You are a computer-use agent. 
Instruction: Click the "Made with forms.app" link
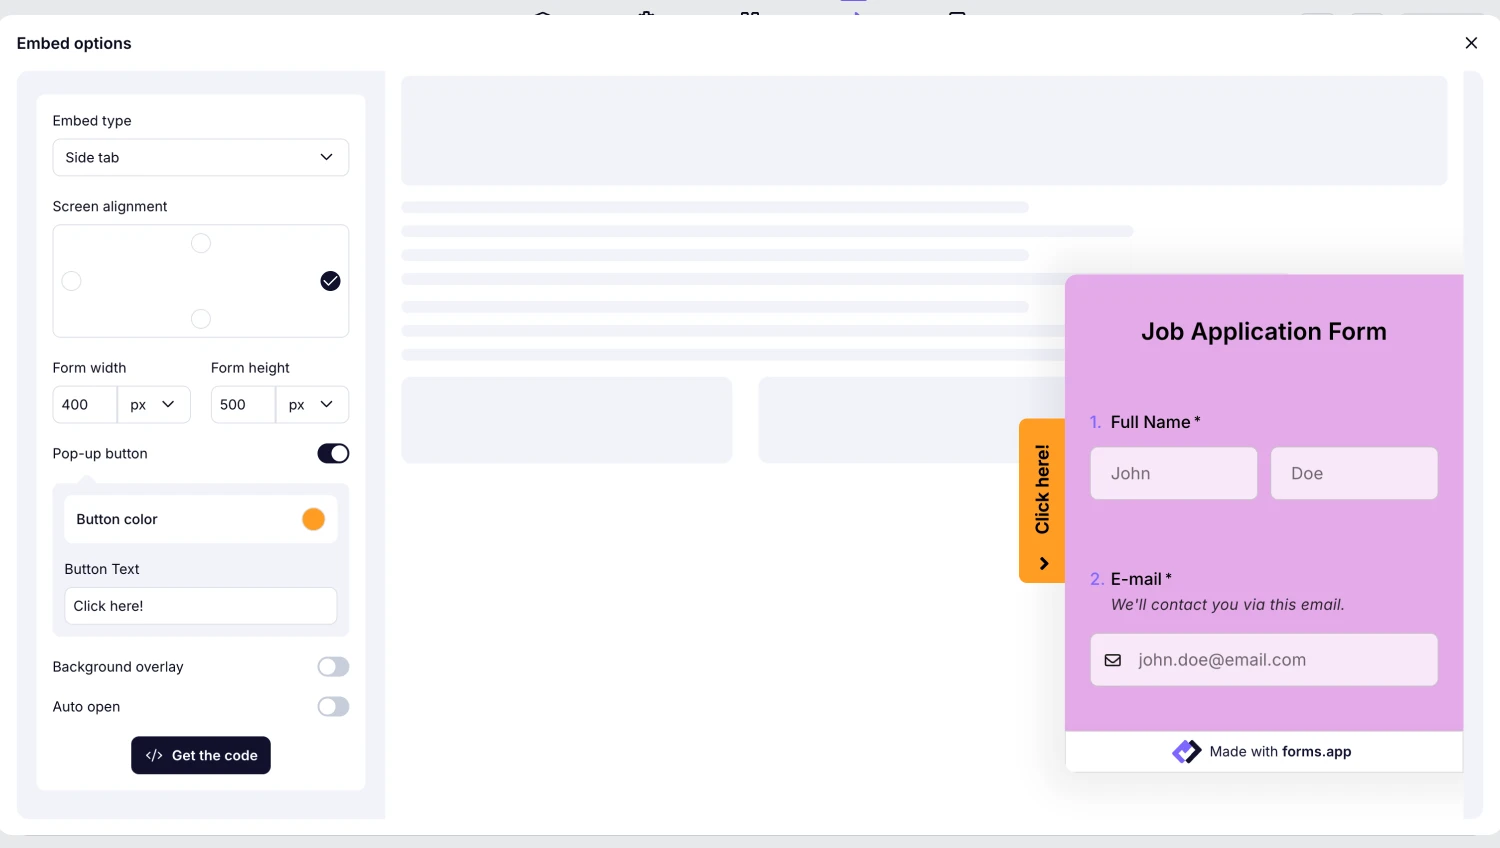tap(1279, 752)
